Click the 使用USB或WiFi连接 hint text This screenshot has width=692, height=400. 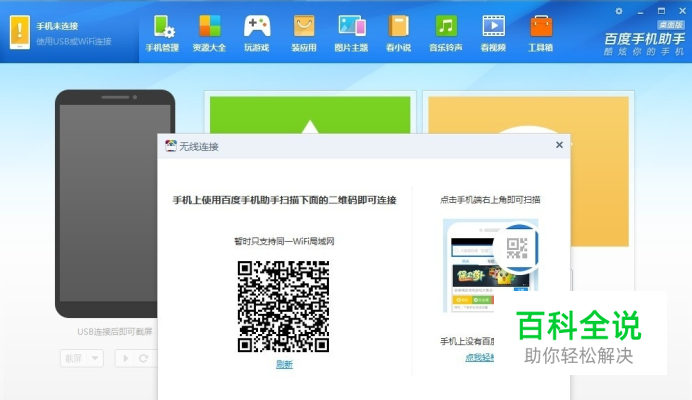point(74,42)
